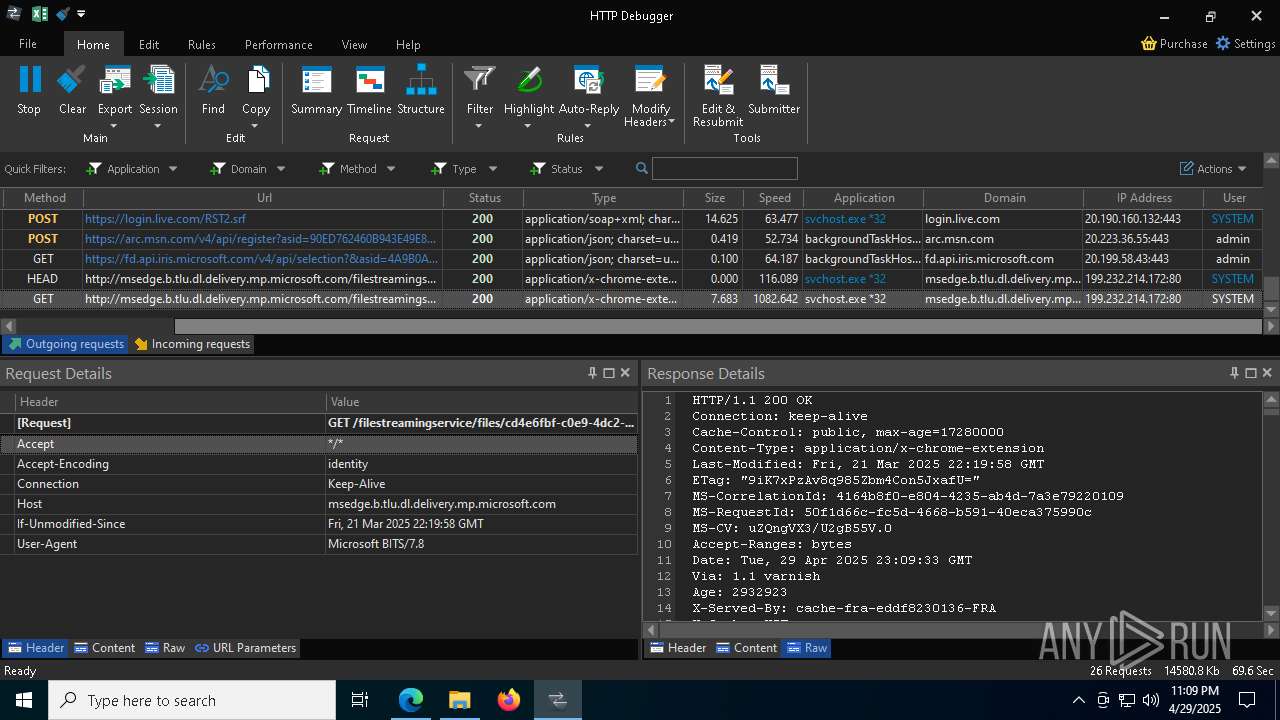
Task: Click the Stop capture icon
Action: (x=29, y=80)
